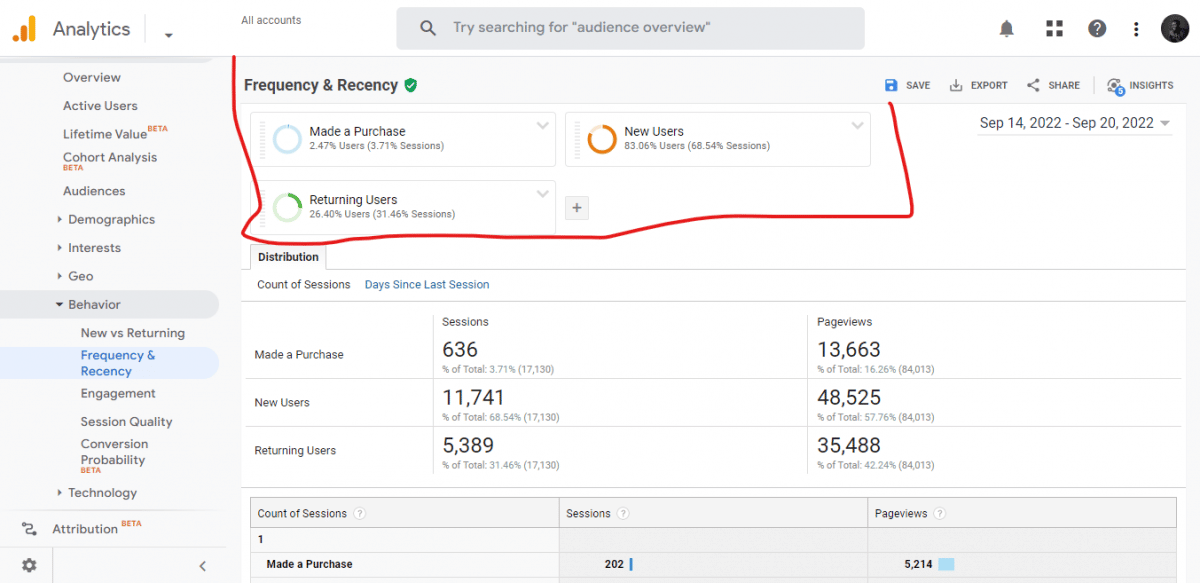Add a new segment with plus button

pyautogui.click(x=576, y=207)
